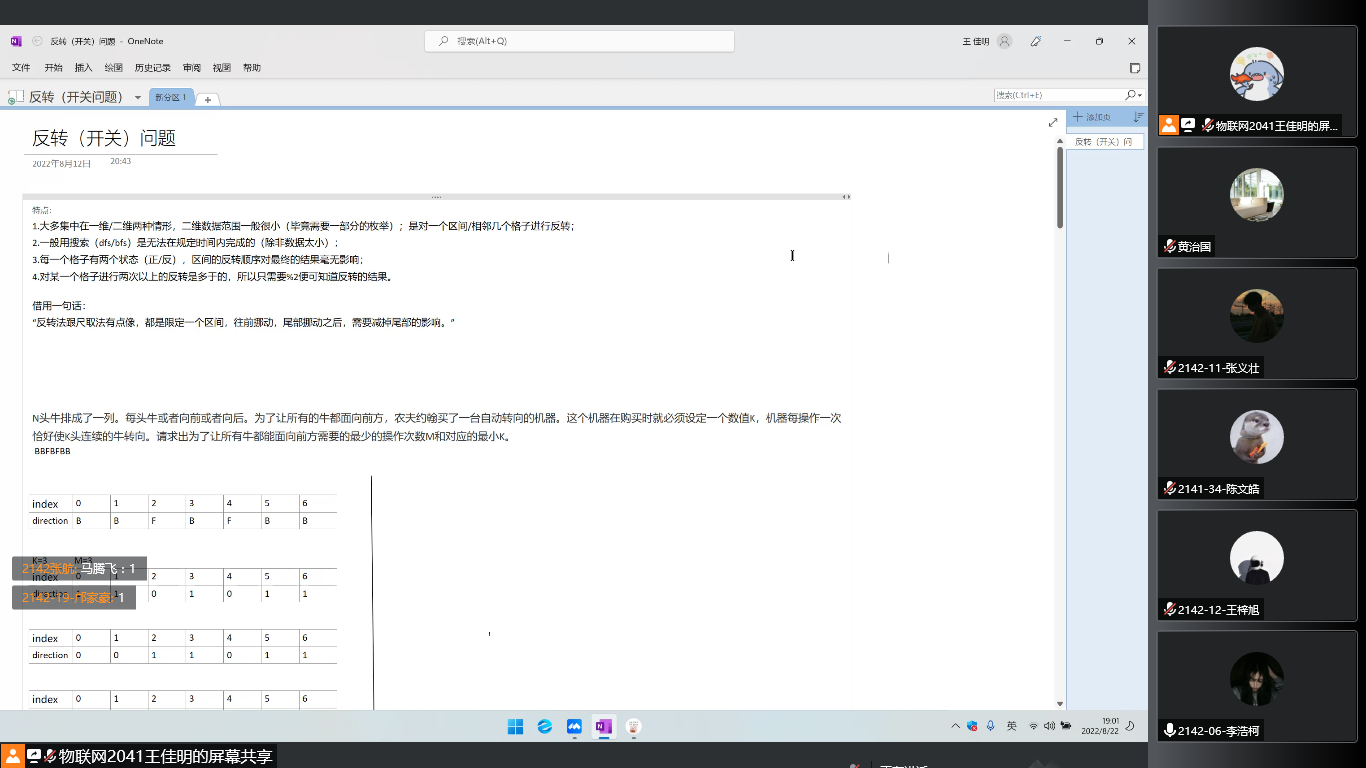The width and height of the screenshot is (1366, 768).
Task: Click the user account avatar icon
Action: pyautogui.click(x=1004, y=41)
